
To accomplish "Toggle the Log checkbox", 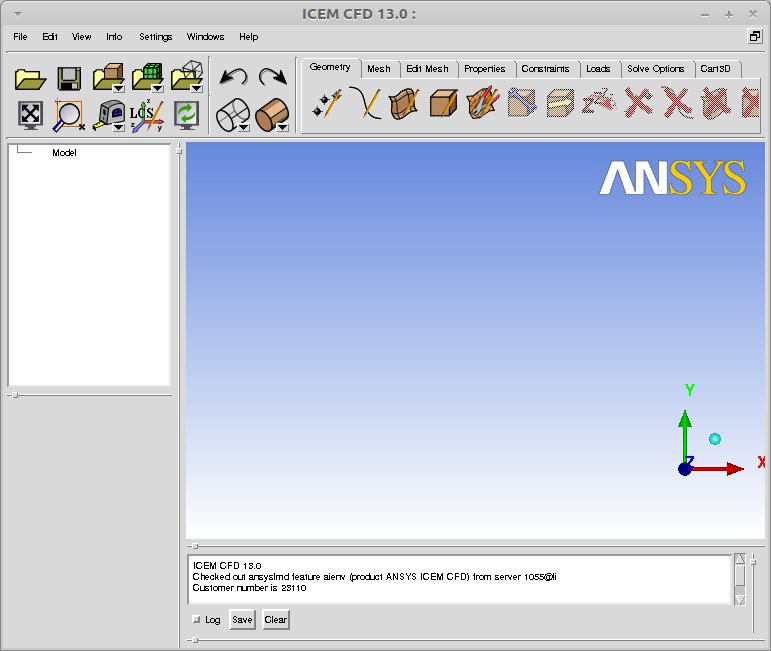I will click(x=196, y=619).
